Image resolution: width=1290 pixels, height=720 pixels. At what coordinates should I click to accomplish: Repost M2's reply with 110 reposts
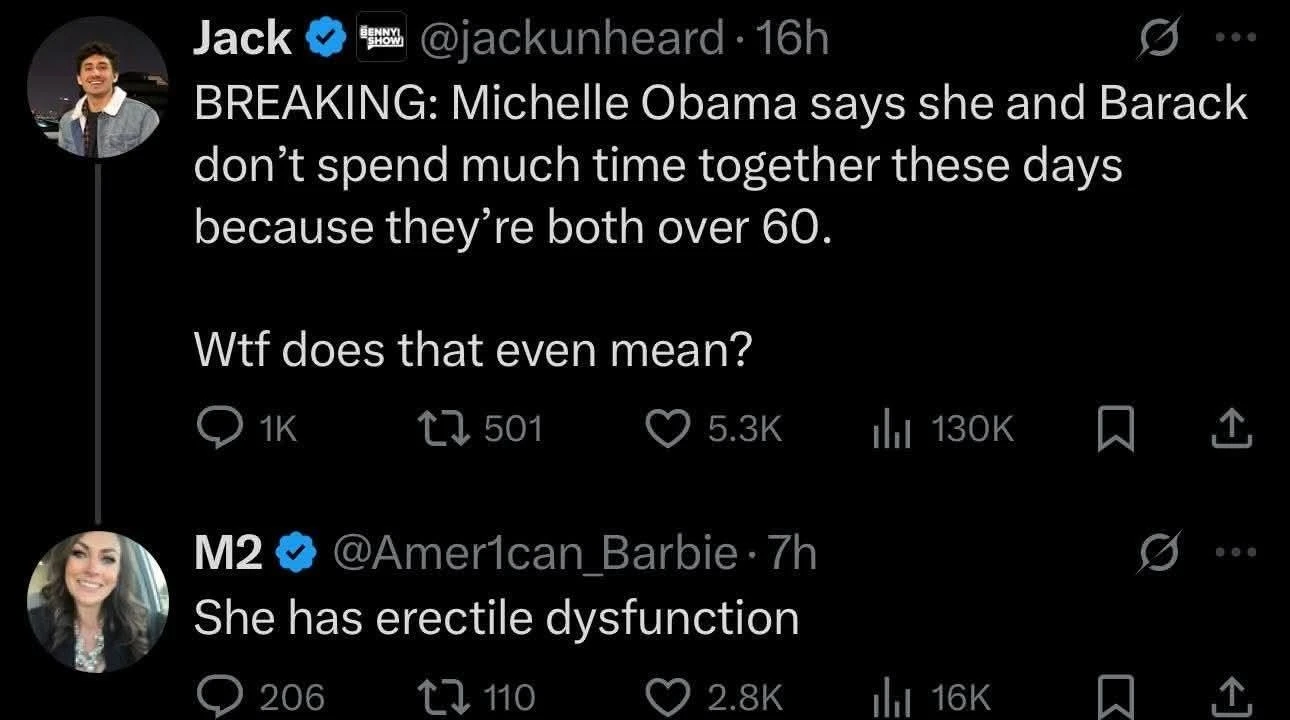tap(446, 695)
